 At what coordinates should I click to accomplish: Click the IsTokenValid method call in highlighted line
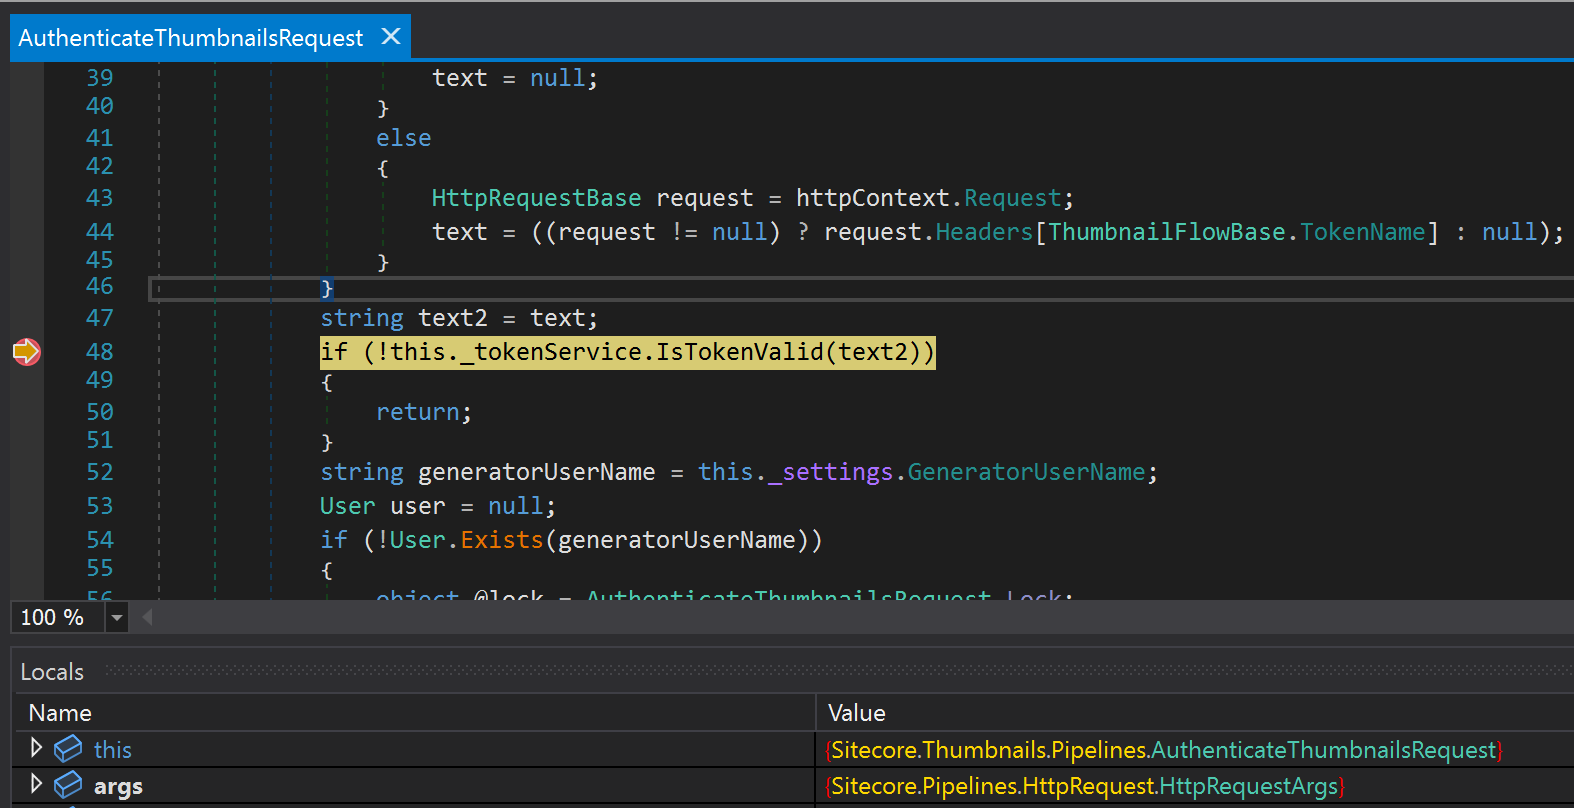739,352
